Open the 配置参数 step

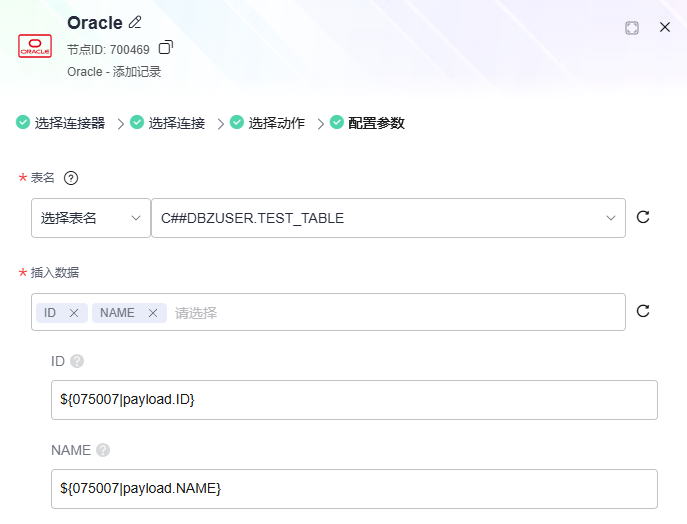367,123
